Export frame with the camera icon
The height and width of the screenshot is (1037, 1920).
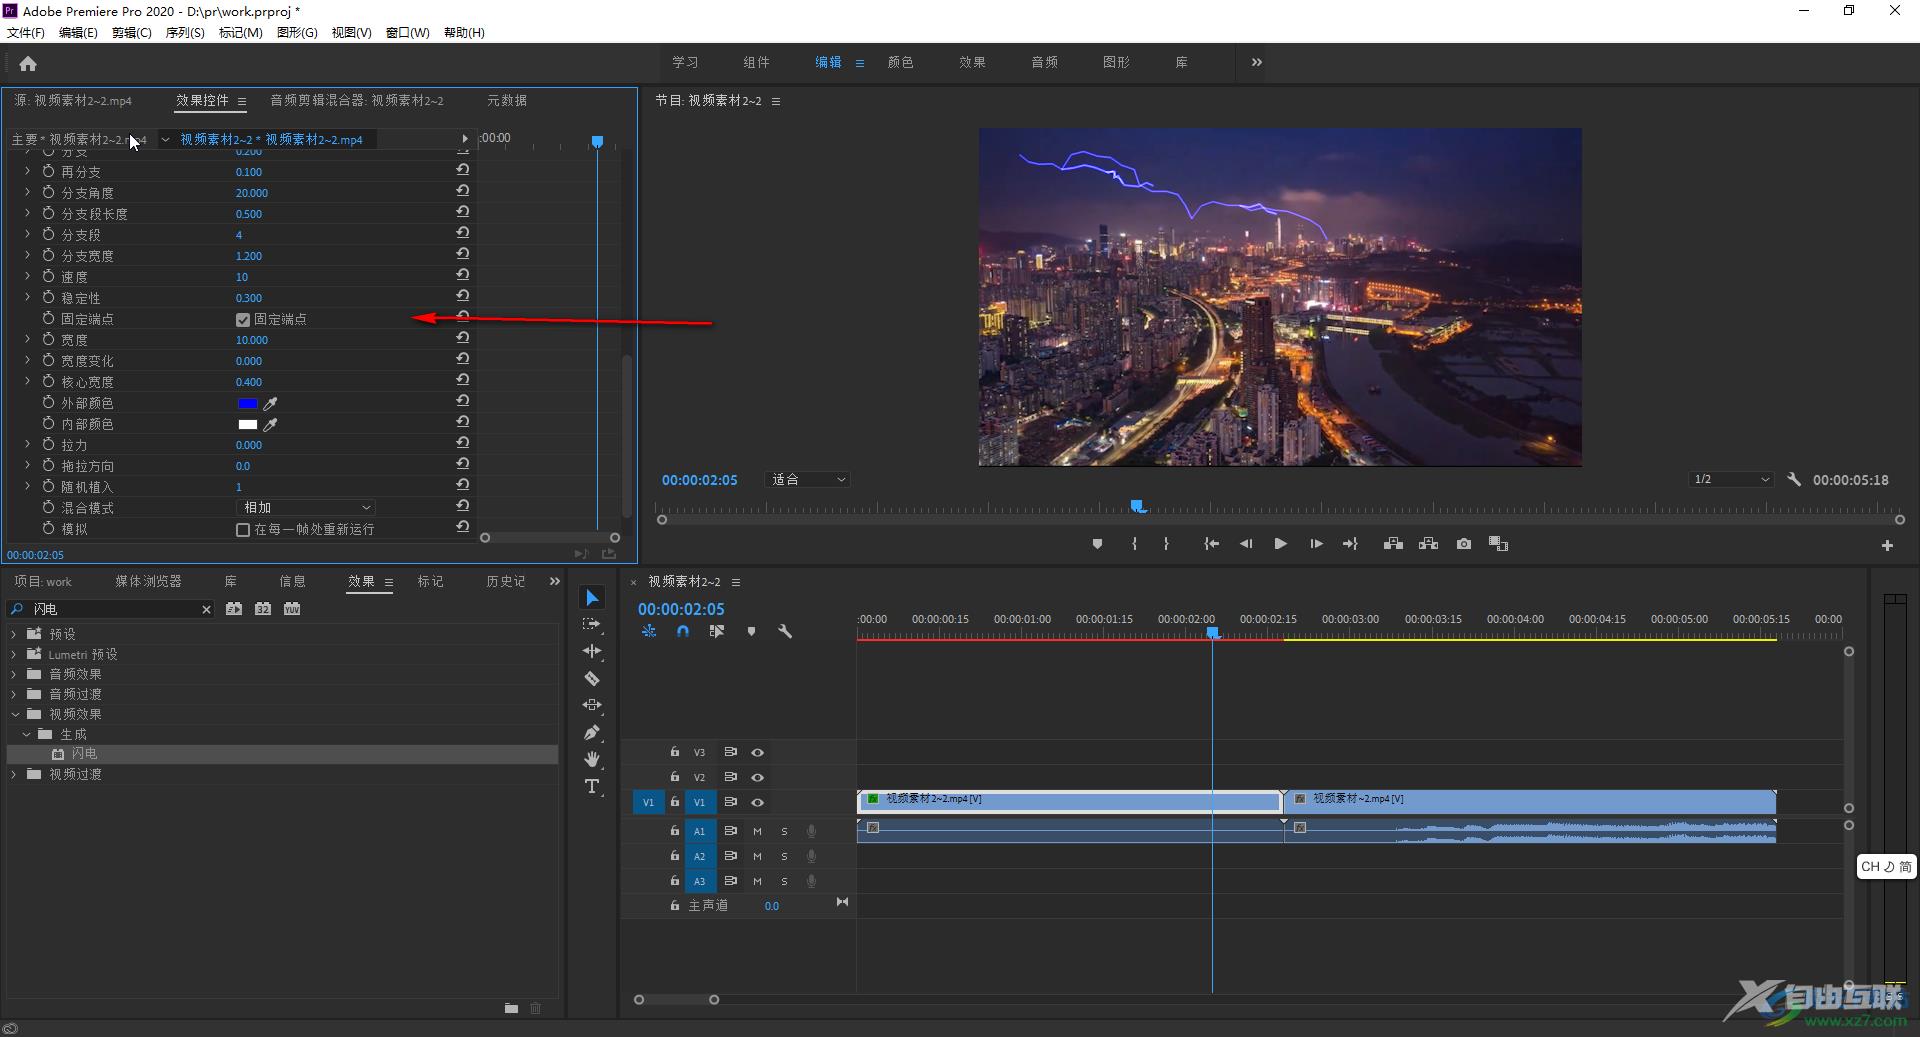[1464, 544]
